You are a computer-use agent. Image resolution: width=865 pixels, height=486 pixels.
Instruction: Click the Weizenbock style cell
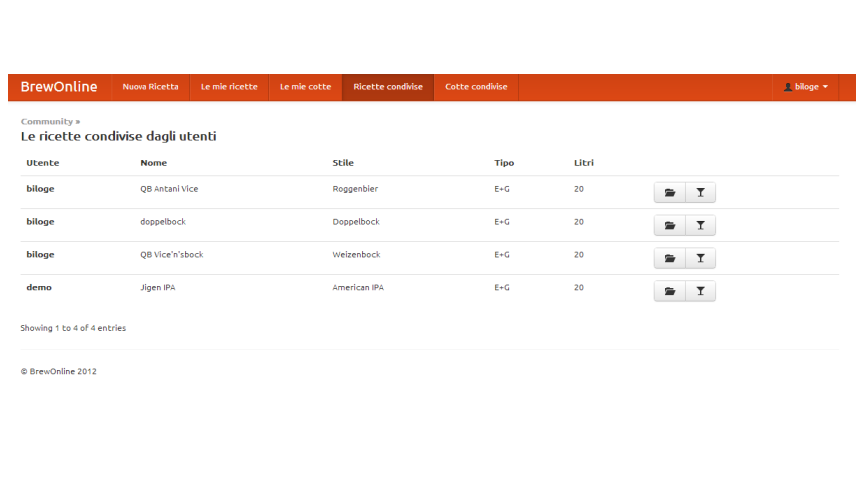[x=356, y=254]
